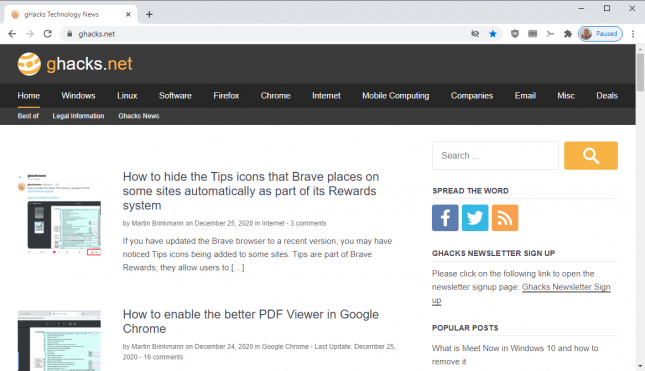Open the Firefox category
The image size is (645, 371).
(226, 95)
